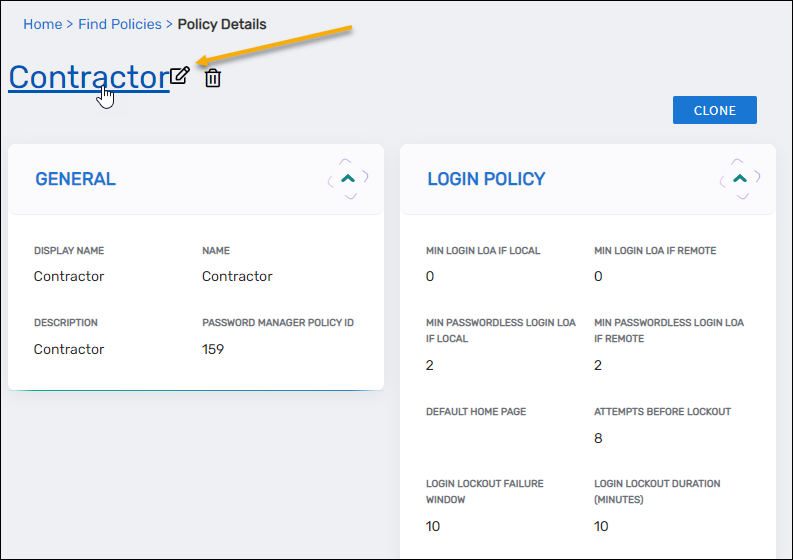Select the Display Name value Contractor
The image size is (793, 560).
pyautogui.click(x=69, y=276)
